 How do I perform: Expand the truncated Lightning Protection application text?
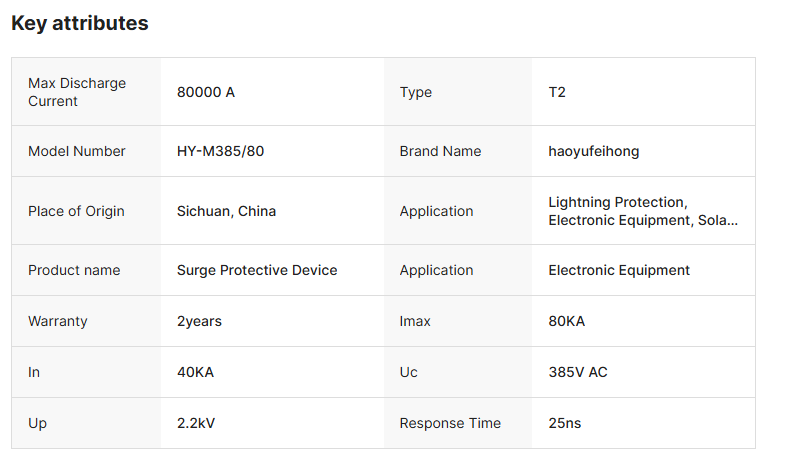643,211
